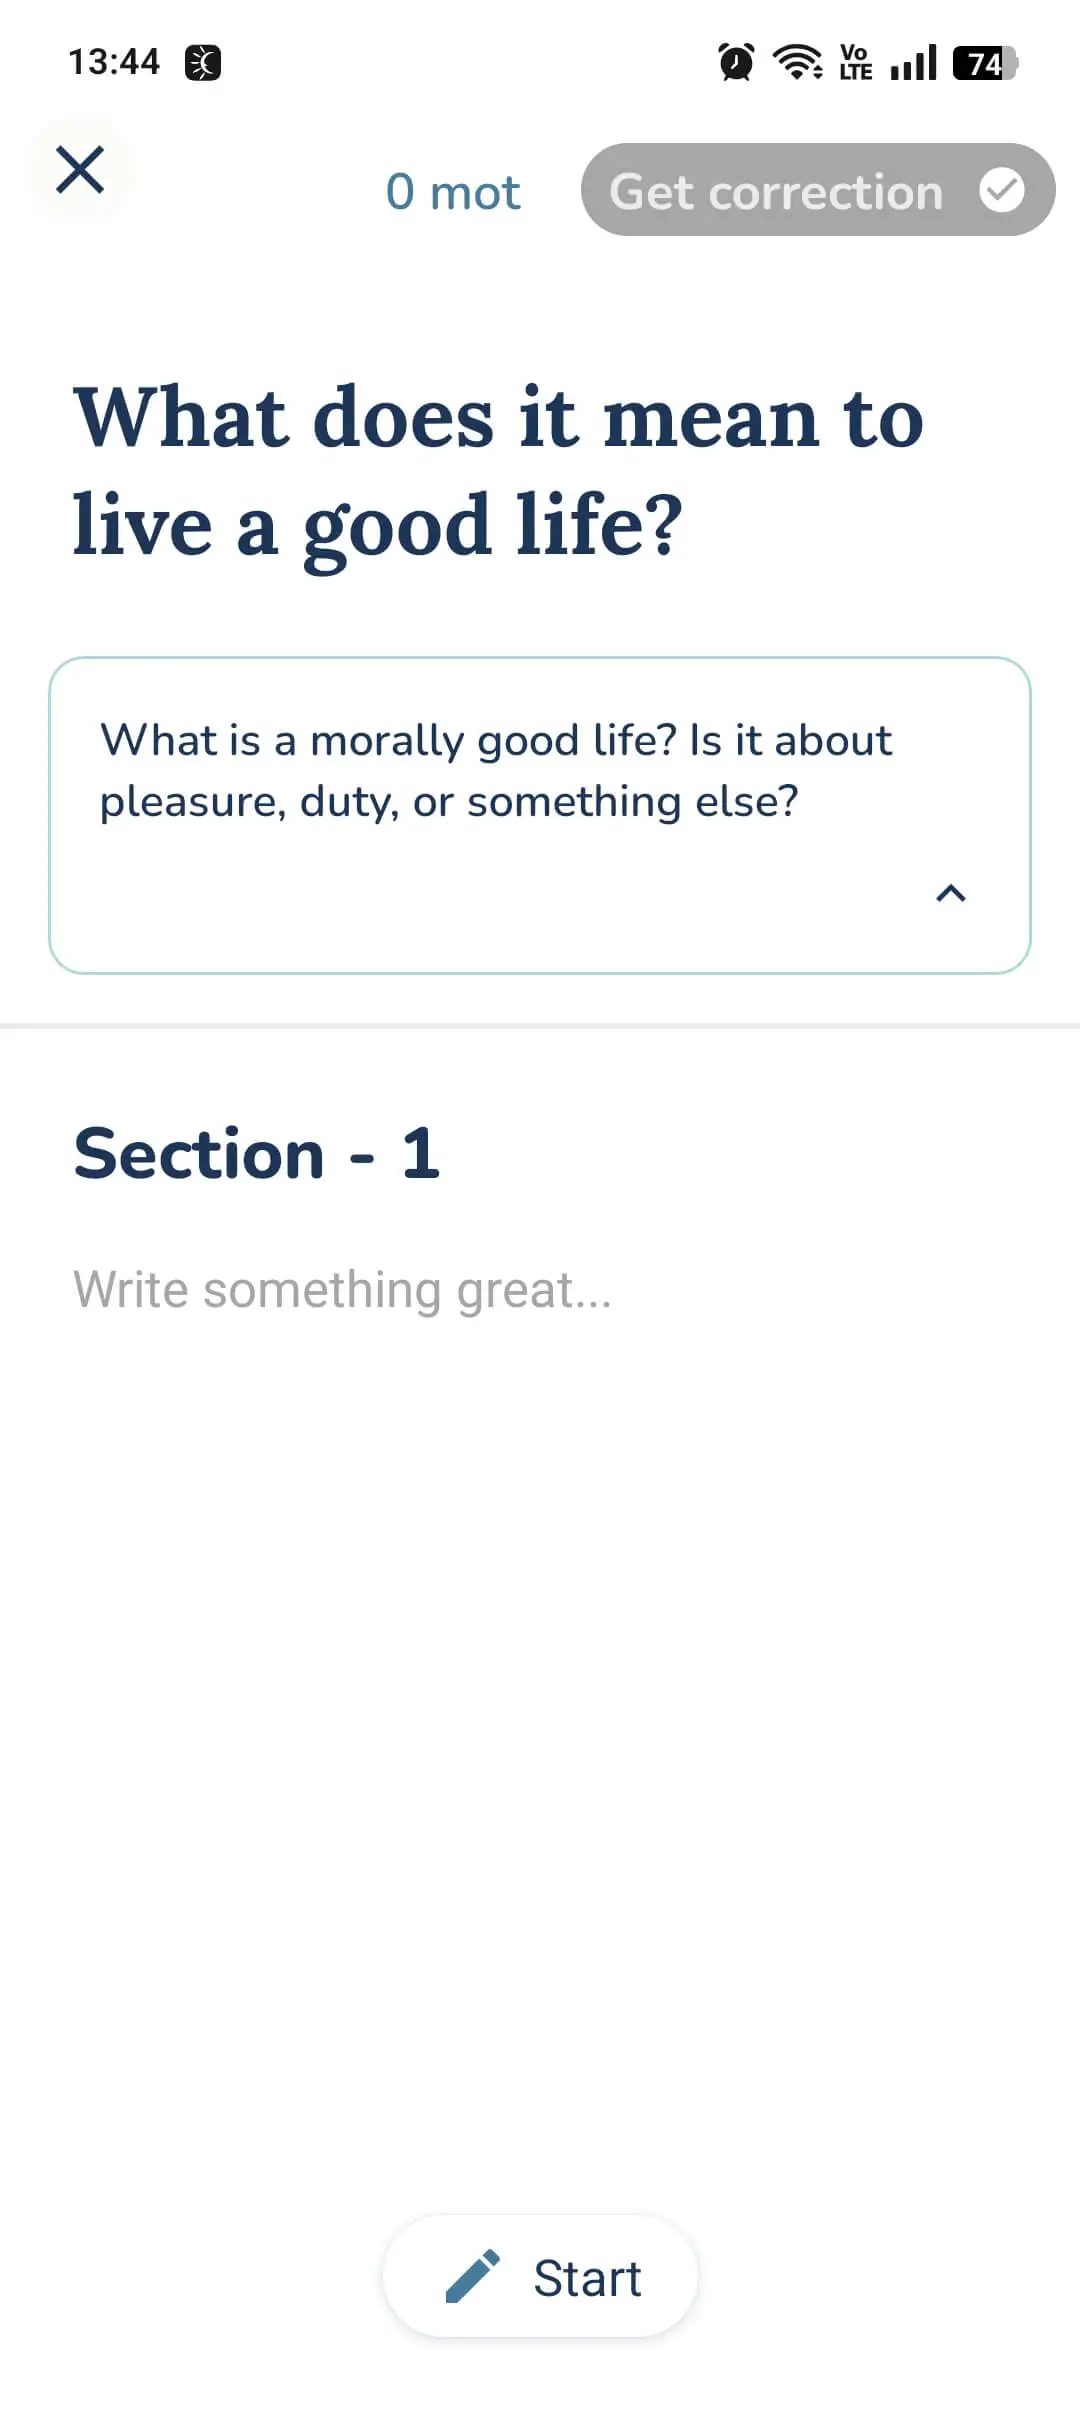Screen dimensions: 1080x2412
Task: Close the writing exercise with X icon
Action: tap(80, 169)
